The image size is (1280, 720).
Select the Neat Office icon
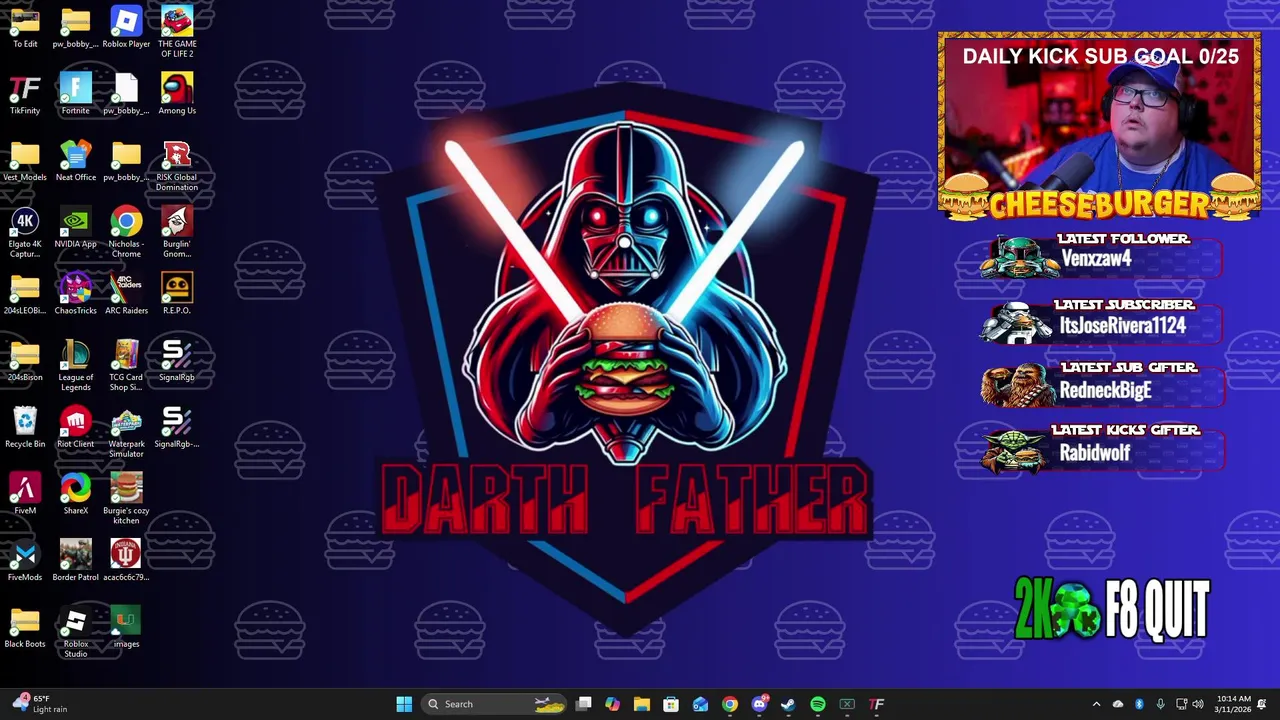pyautogui.click(x=75, y=161)
